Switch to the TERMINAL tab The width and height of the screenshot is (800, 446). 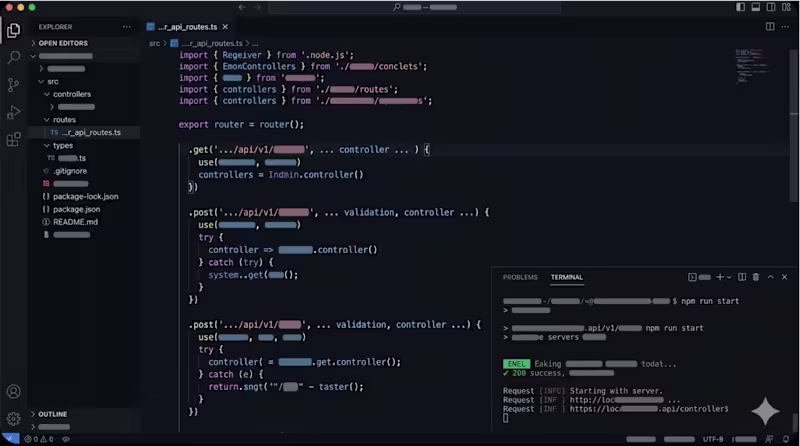coord(566,277)
